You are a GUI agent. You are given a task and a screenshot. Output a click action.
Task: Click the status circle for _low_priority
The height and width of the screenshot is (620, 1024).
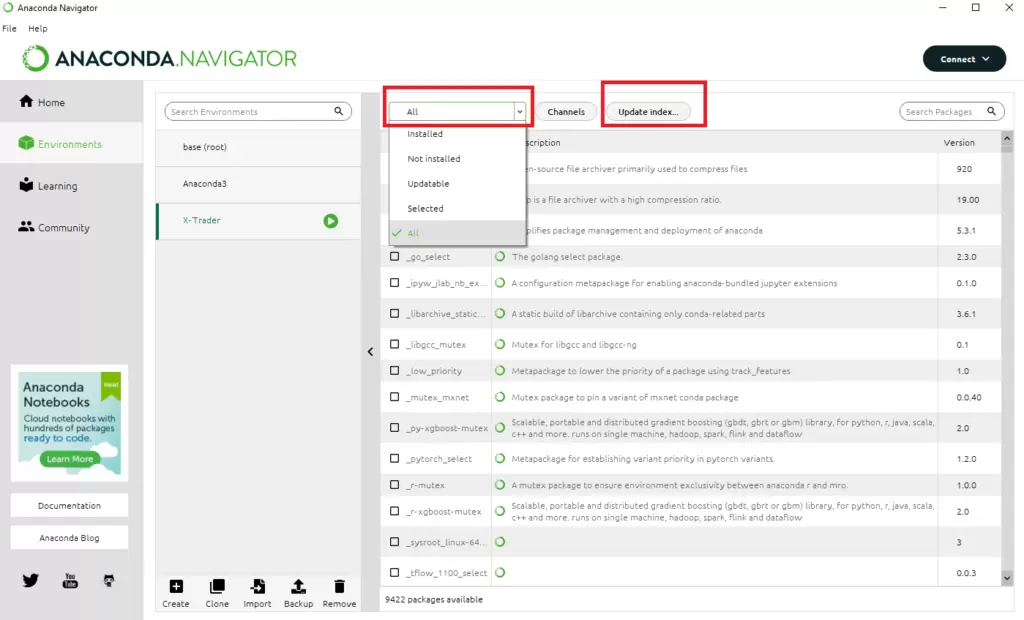point(500,370)
